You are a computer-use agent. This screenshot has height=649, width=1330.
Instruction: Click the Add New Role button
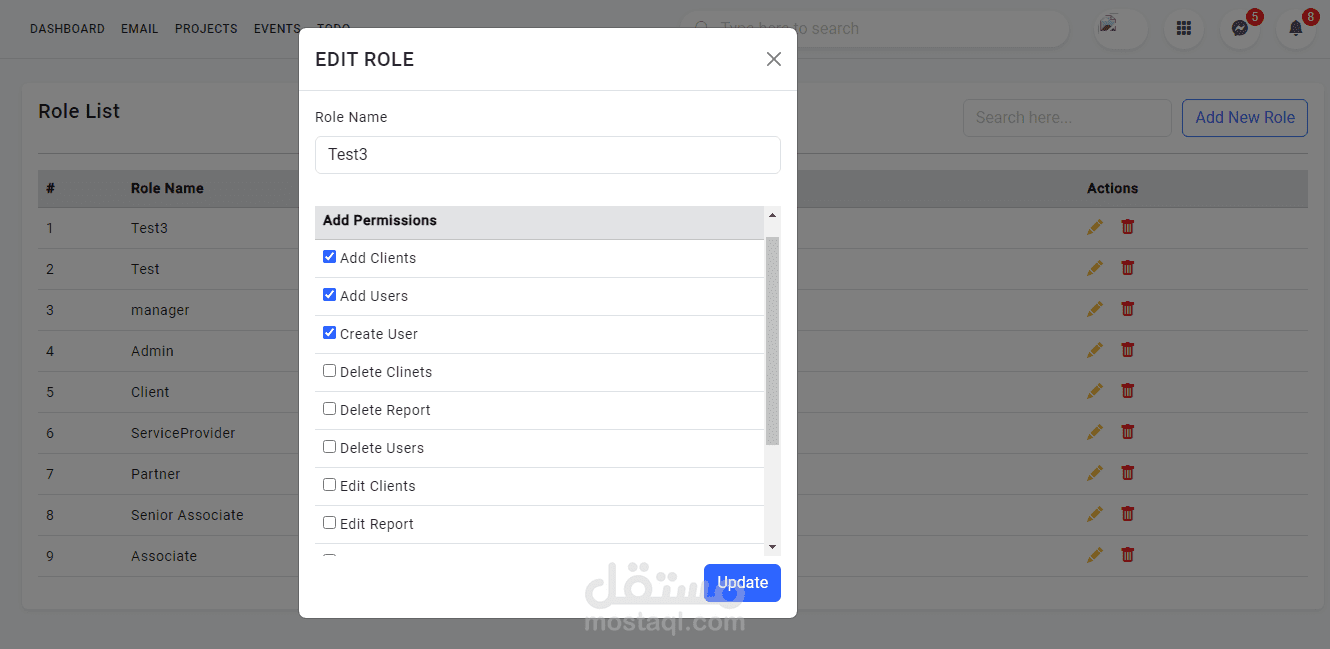click(1244, 118)
